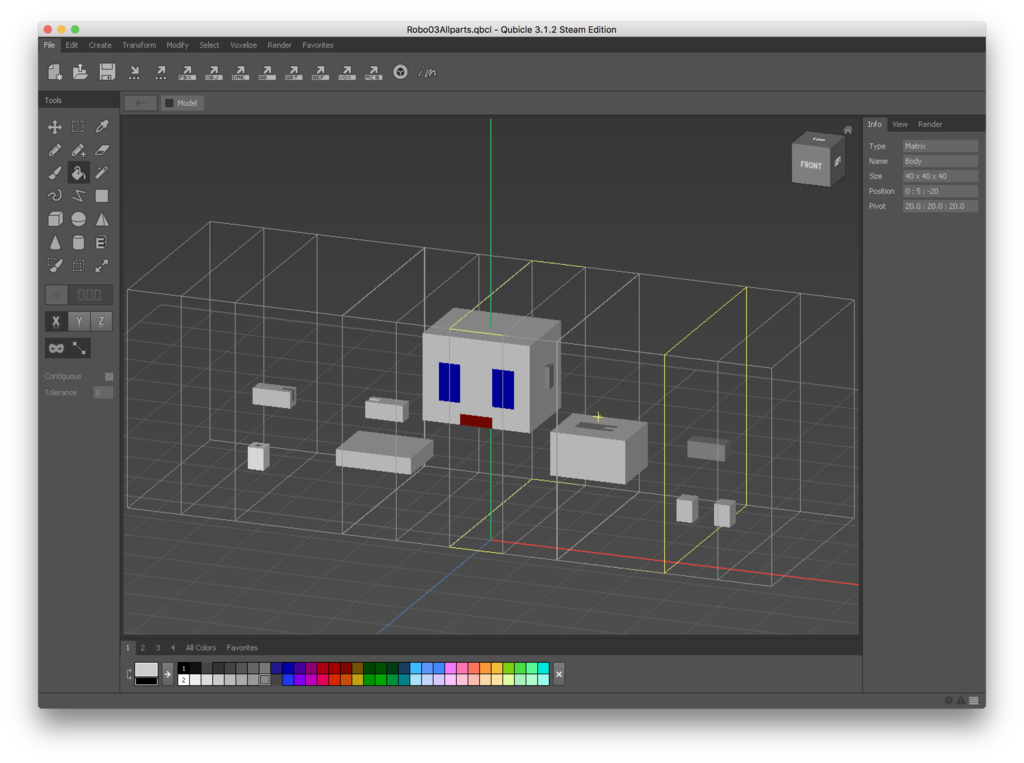Select the paint selection brush tool

pyautogui.click(x=55, y=266)
